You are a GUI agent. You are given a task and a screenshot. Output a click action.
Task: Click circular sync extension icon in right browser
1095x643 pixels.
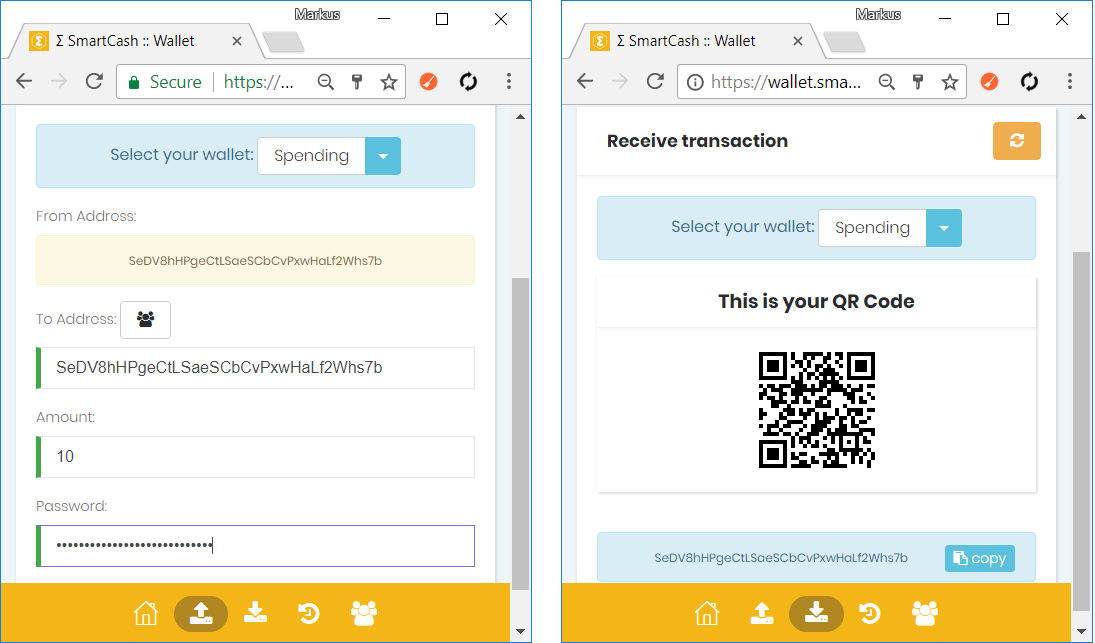coord(1029,82)
